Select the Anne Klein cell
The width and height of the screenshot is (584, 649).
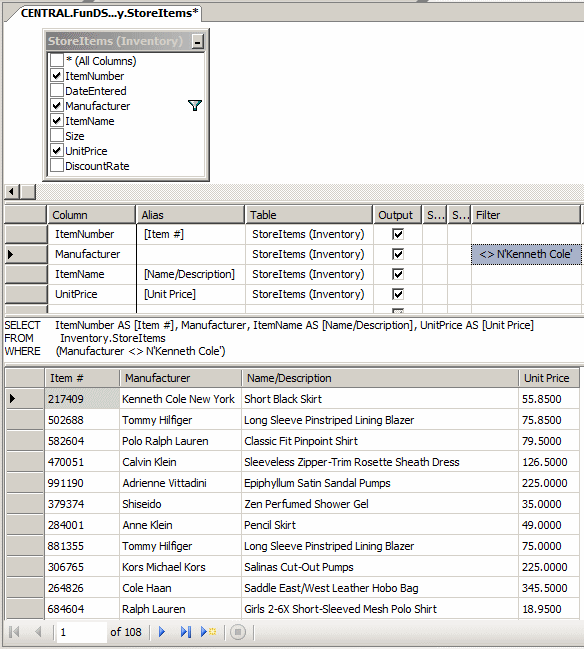tap(180, 525)
